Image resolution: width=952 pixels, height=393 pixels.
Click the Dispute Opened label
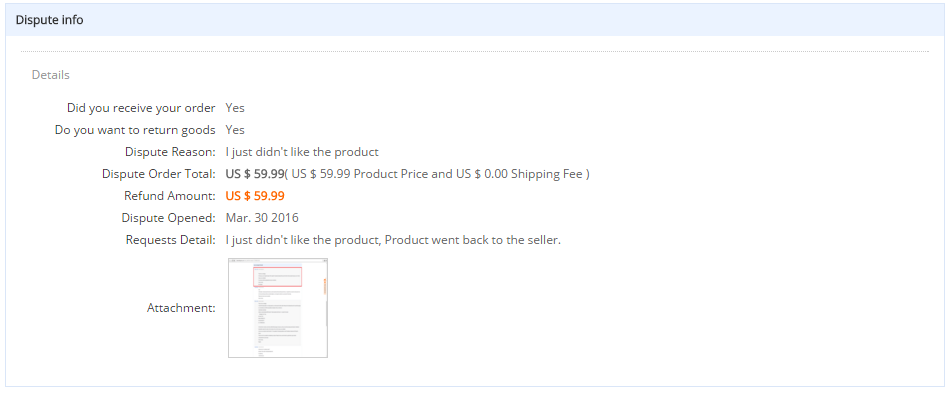[x=168, y=217]
